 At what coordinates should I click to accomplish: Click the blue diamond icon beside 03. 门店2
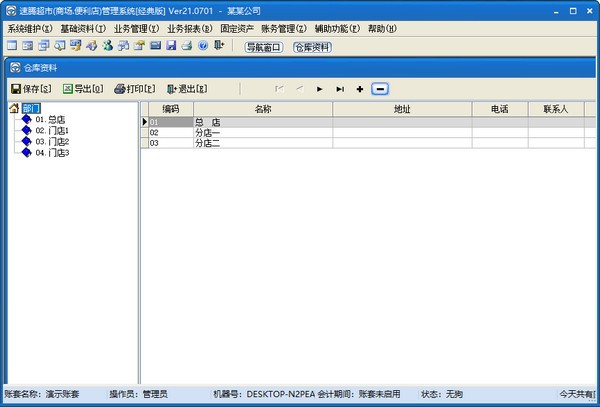click(x=26, y=142)
